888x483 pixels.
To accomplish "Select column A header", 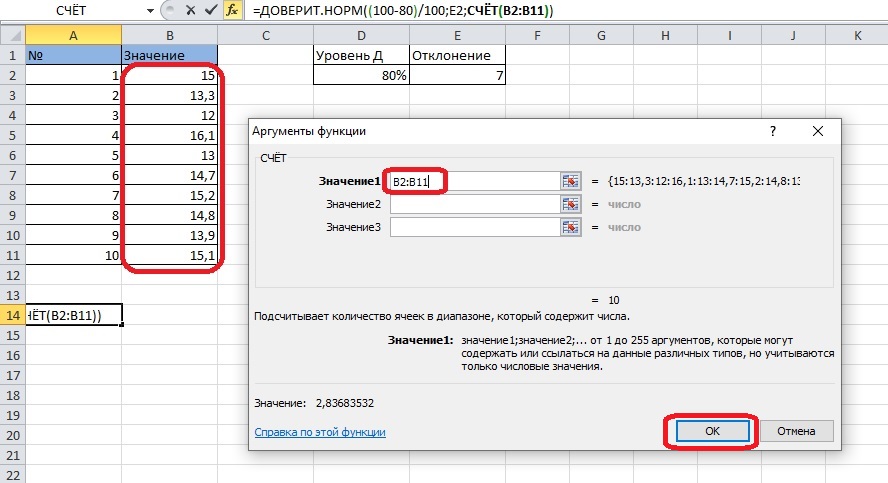I will tap(73, 36).
